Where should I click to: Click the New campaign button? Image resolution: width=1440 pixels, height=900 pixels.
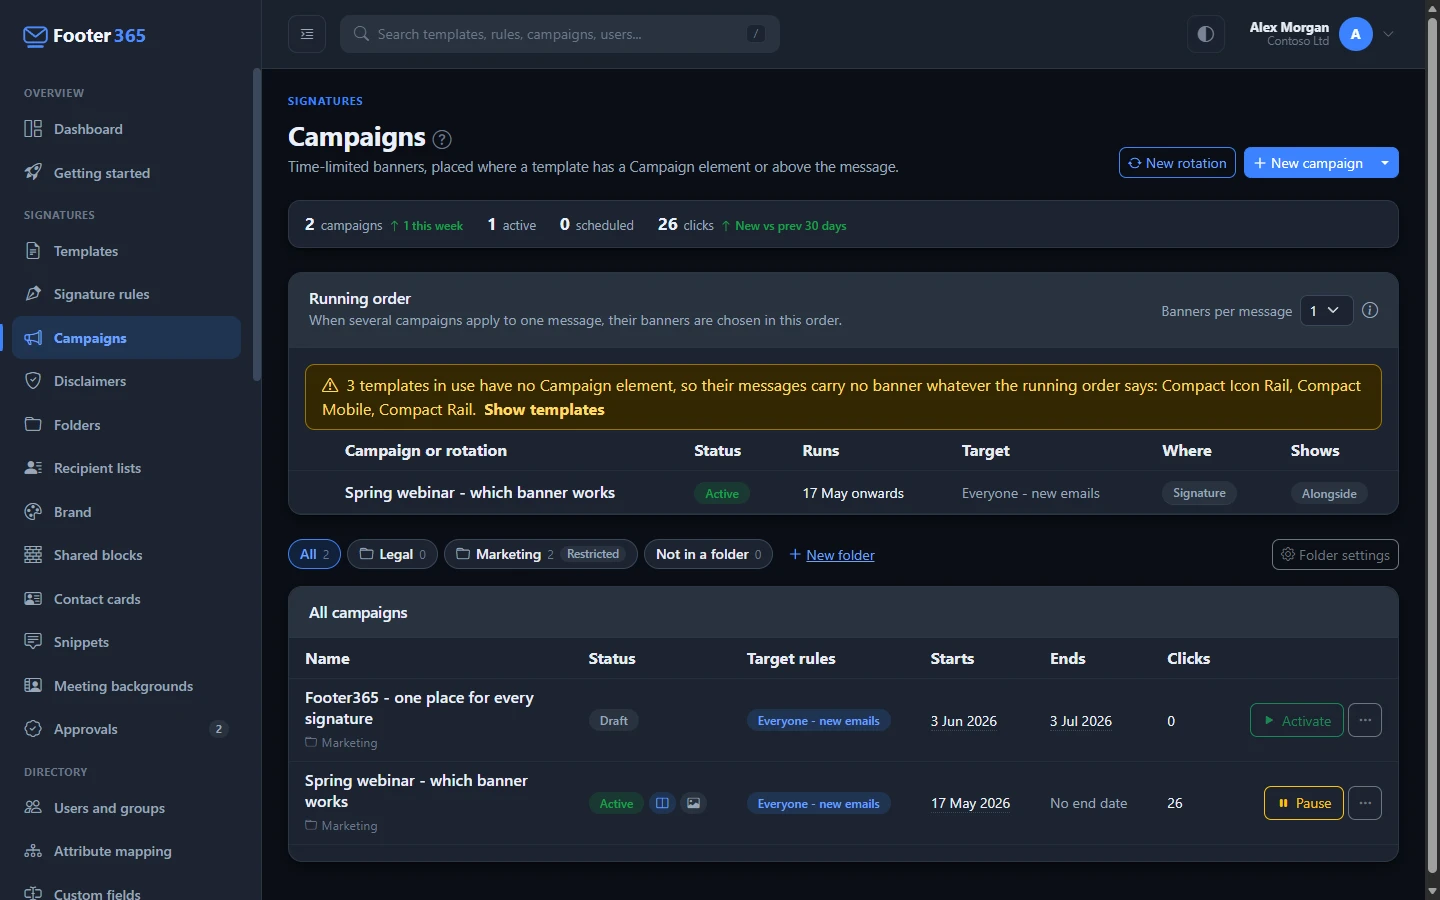pos(1308,163)
